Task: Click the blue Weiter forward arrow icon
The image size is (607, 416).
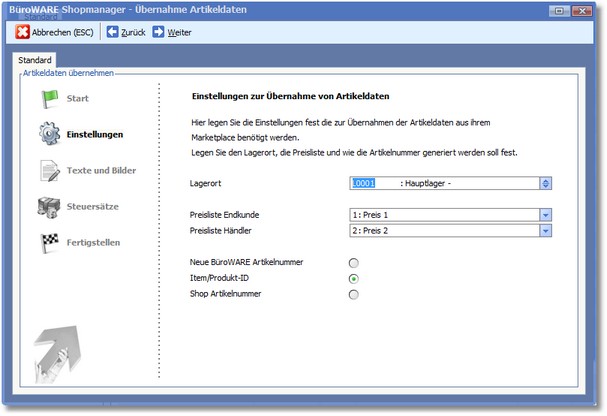Action: click(159, 32)
